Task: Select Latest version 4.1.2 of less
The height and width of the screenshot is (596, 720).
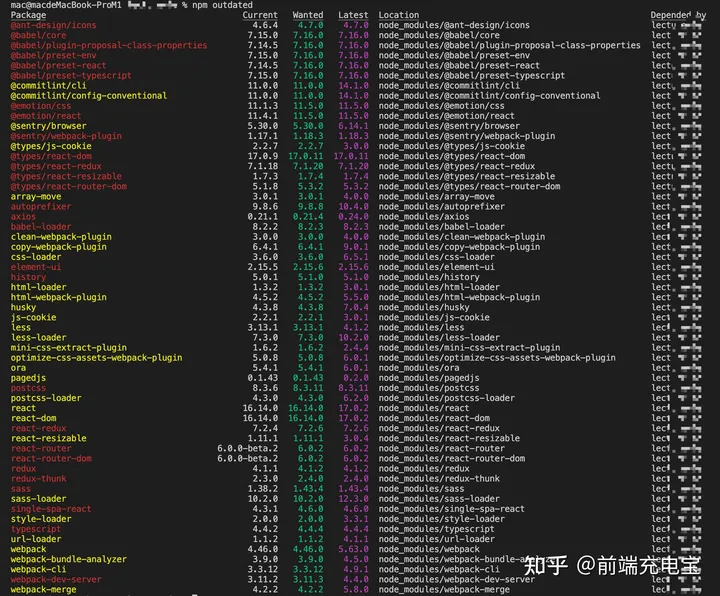Action: tap(355, 328)
